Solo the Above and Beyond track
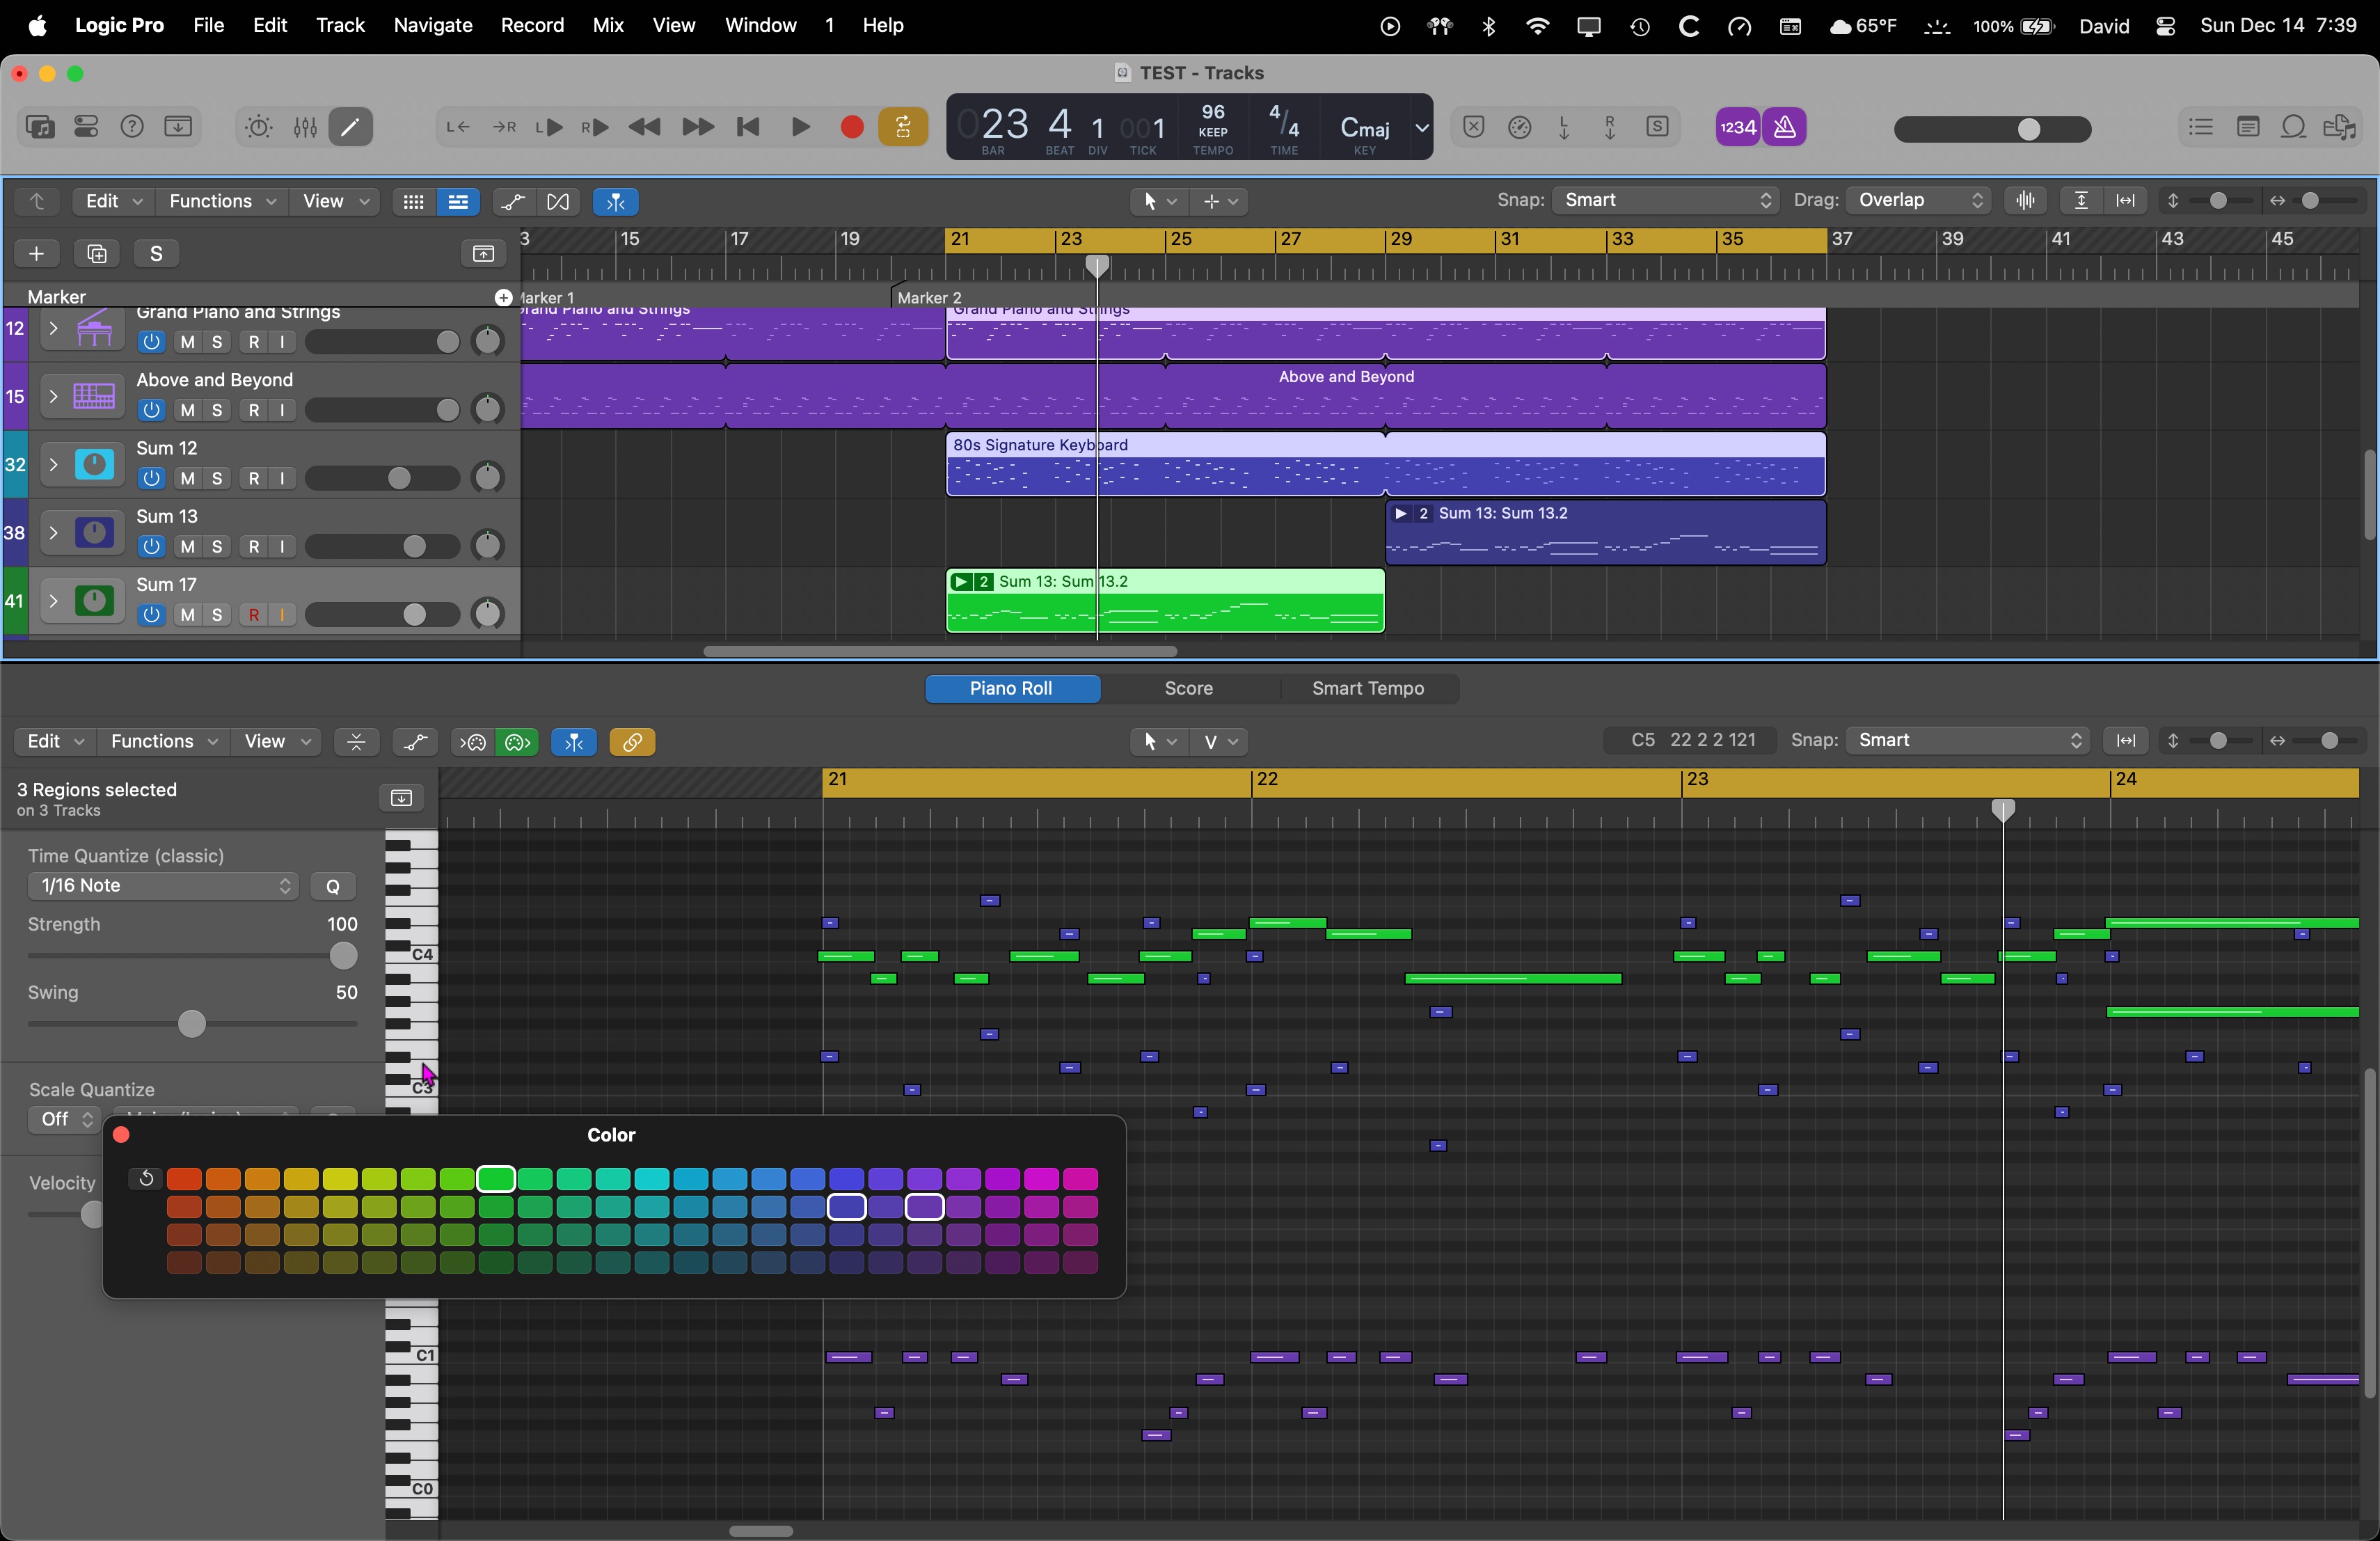Viewport: 2380px width, 1541px height. point(217,411)
